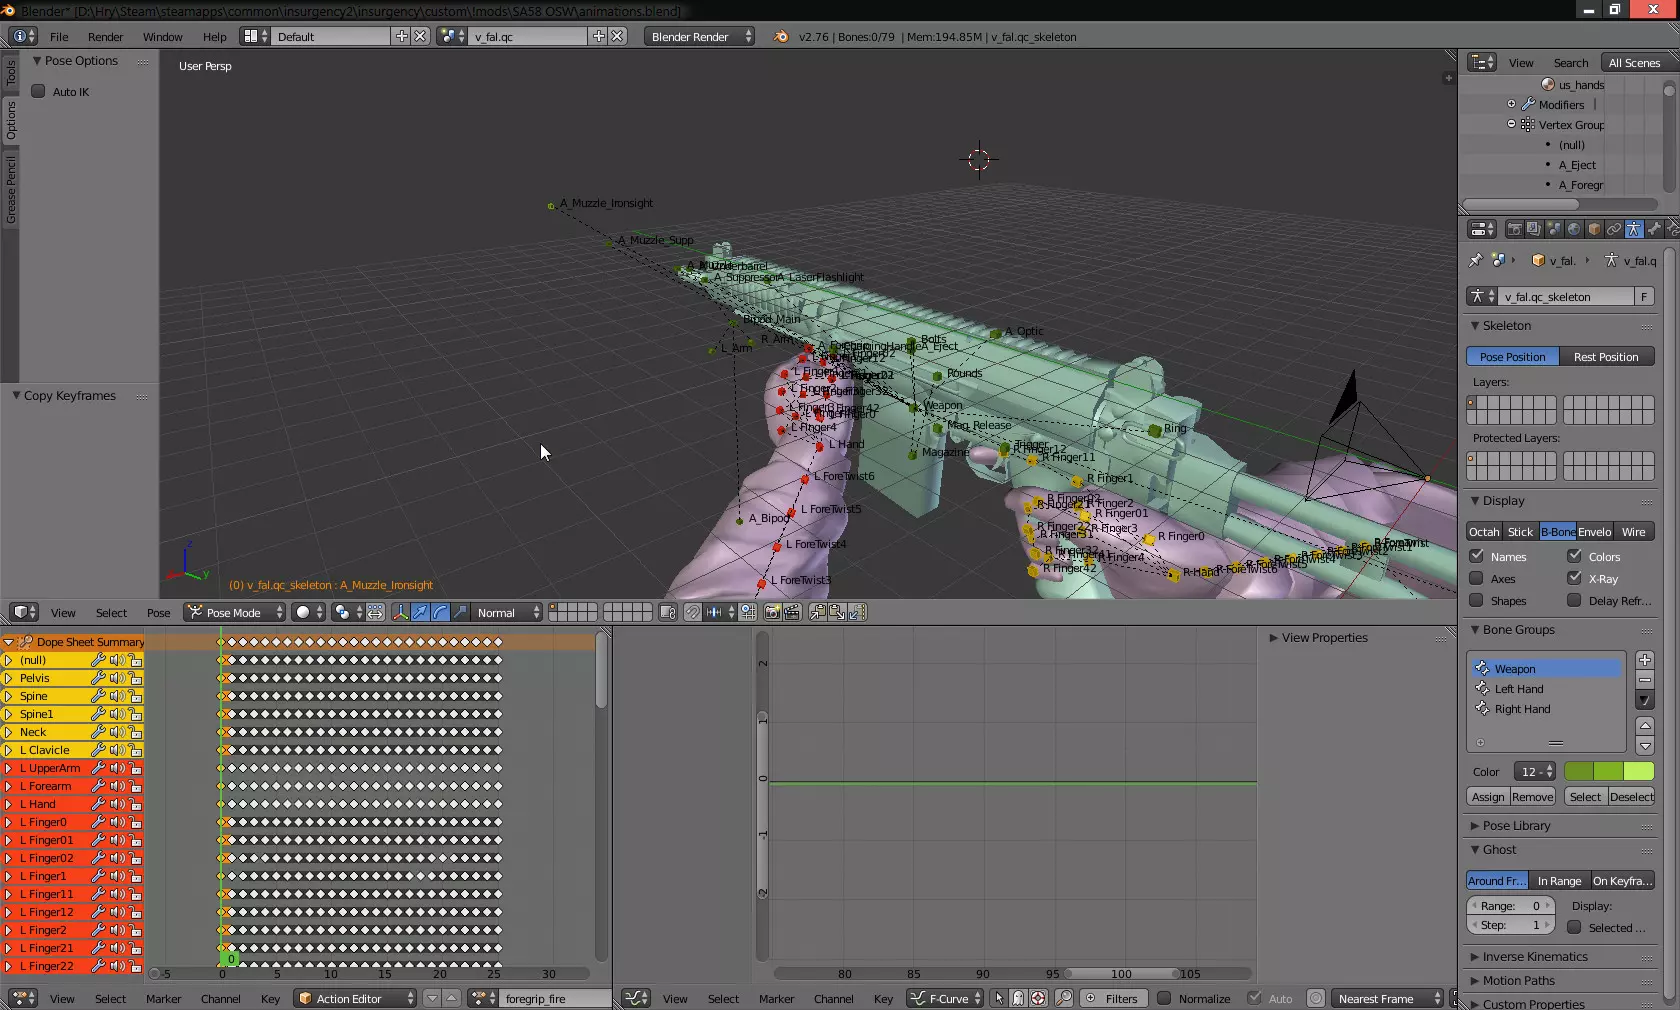The image size is (1680, 1010).
Task: Open the Pose menu in 3D viewport header
Action: pos(158,612)
